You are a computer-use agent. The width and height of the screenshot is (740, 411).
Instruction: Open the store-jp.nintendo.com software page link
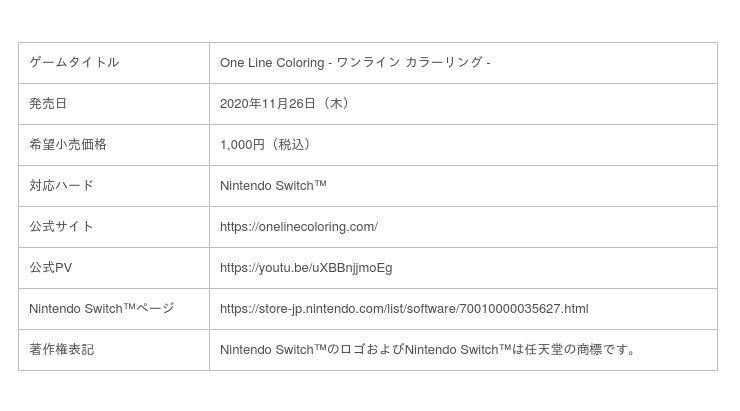[x=403, y=309]
